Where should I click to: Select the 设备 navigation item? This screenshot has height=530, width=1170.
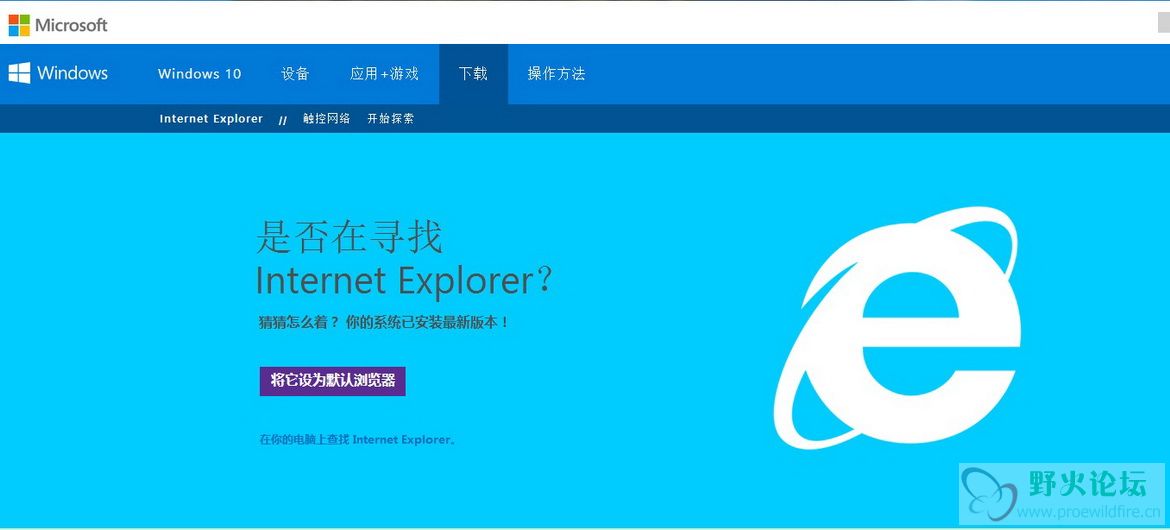coord(295,74)
